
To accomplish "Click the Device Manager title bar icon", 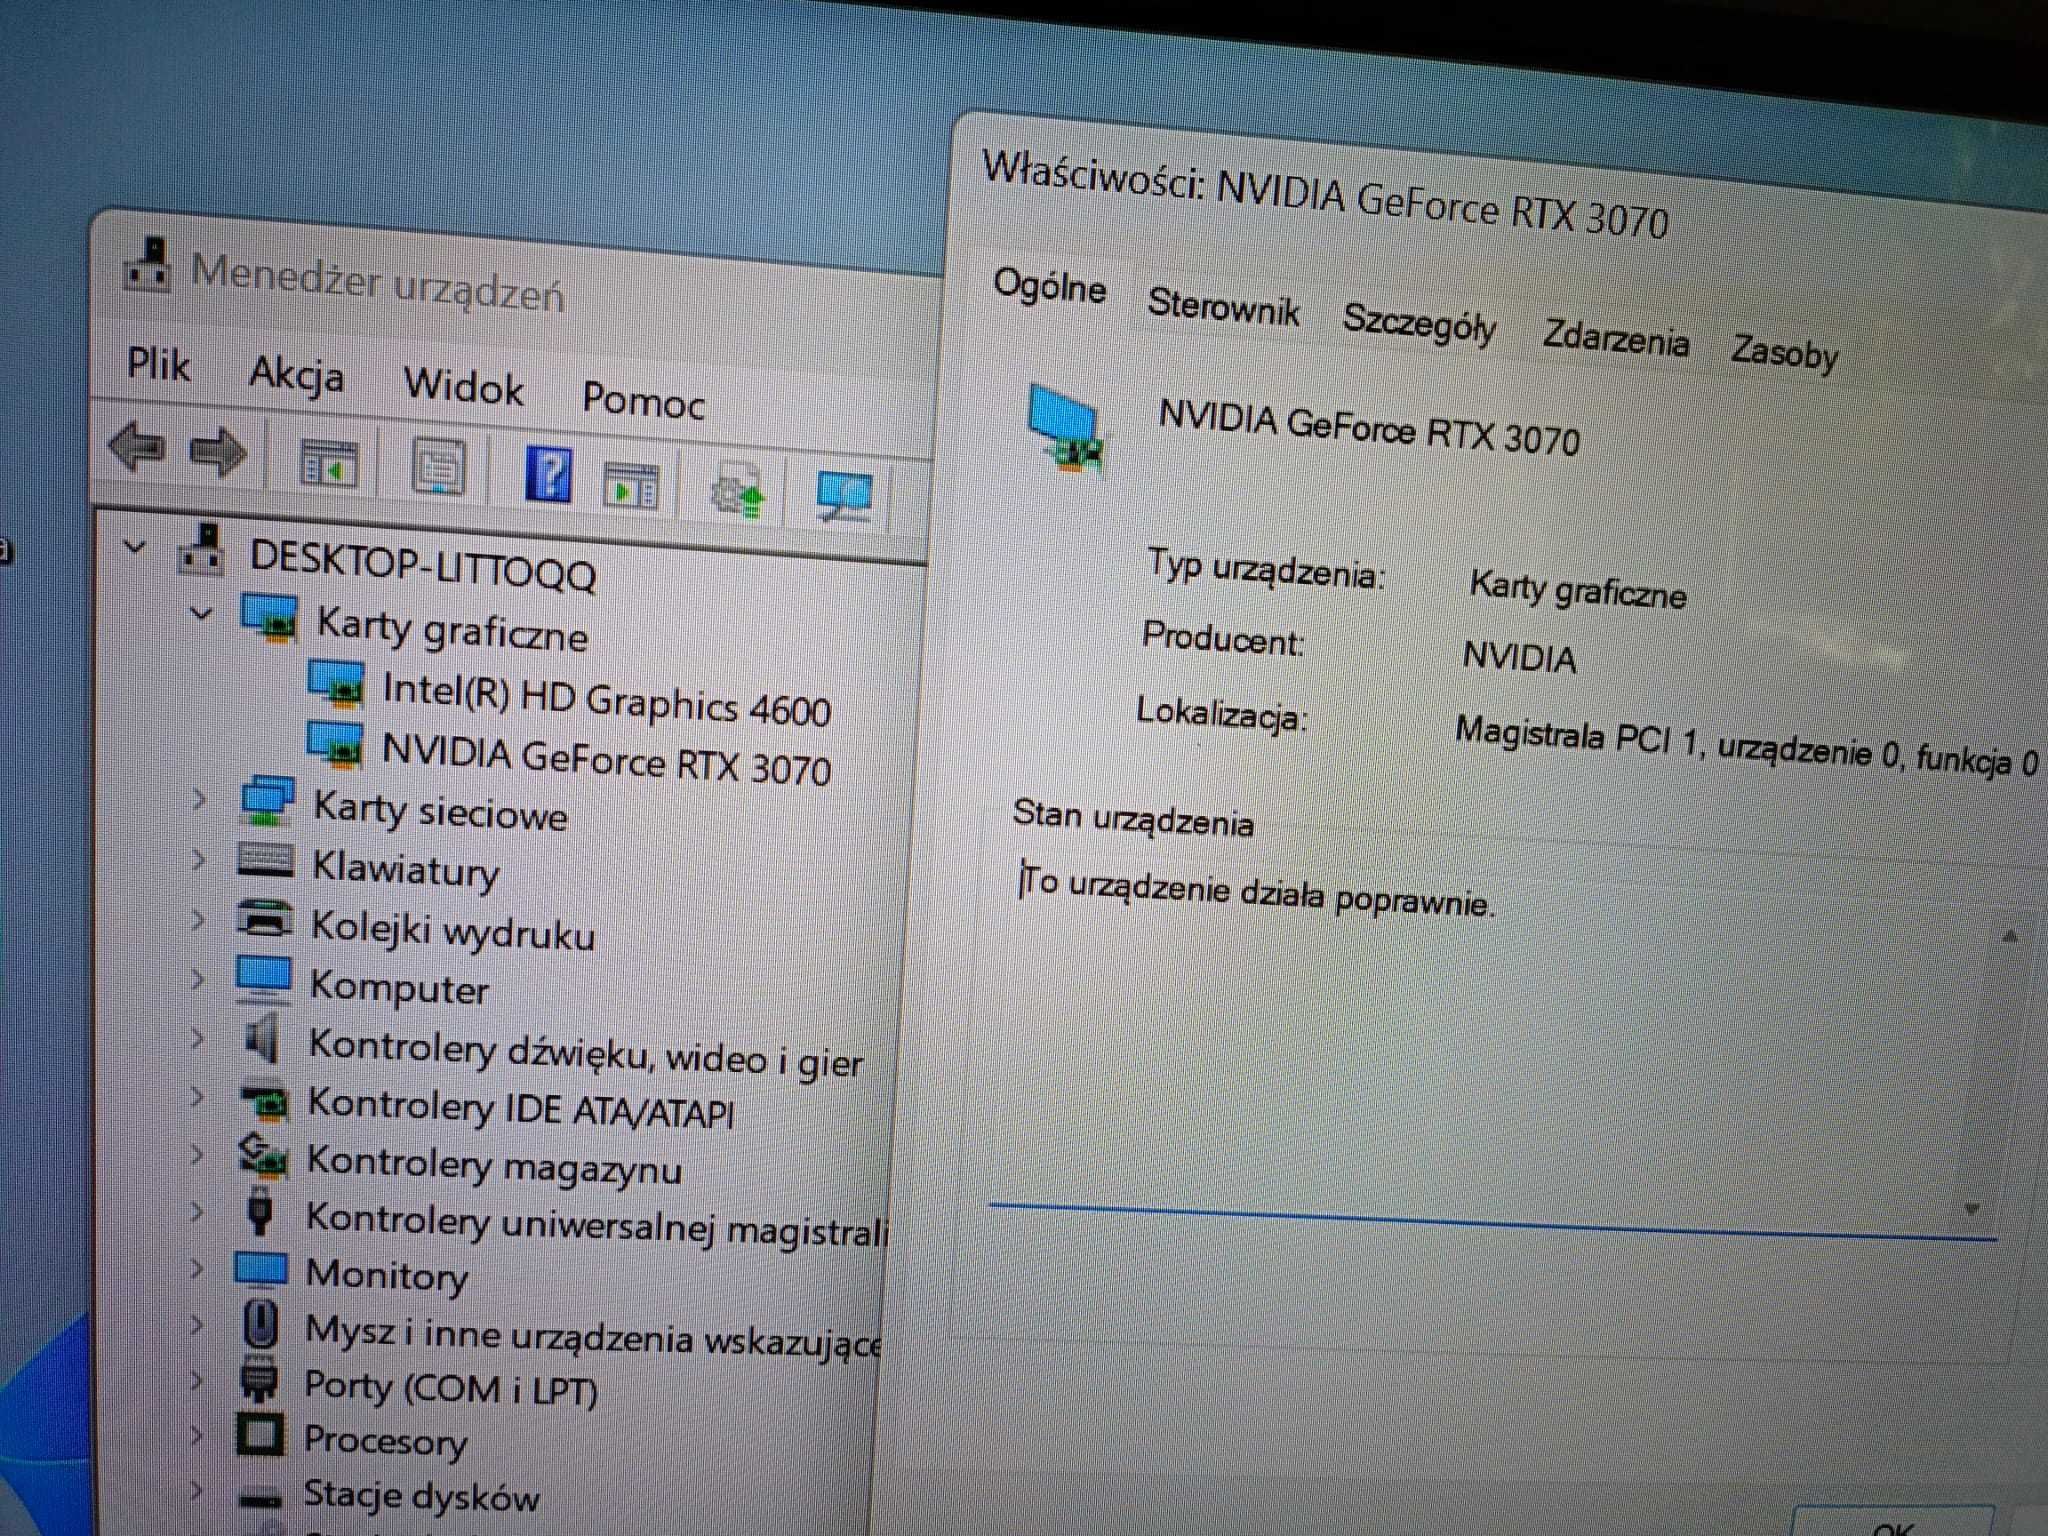I will [148, 265].
